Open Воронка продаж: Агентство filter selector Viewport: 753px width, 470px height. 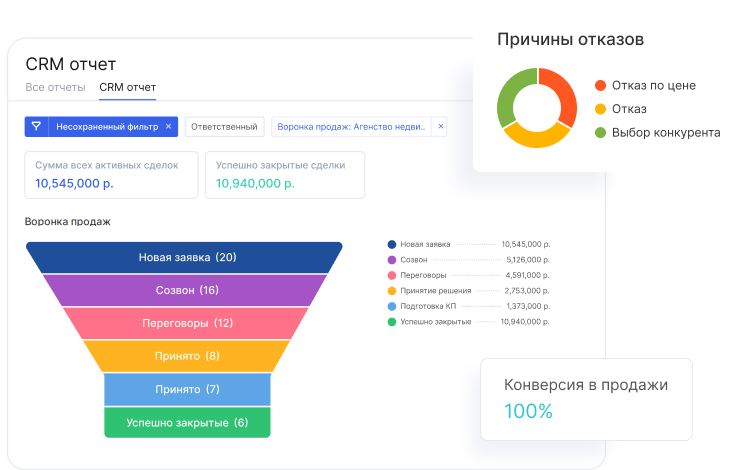point(352,127)
